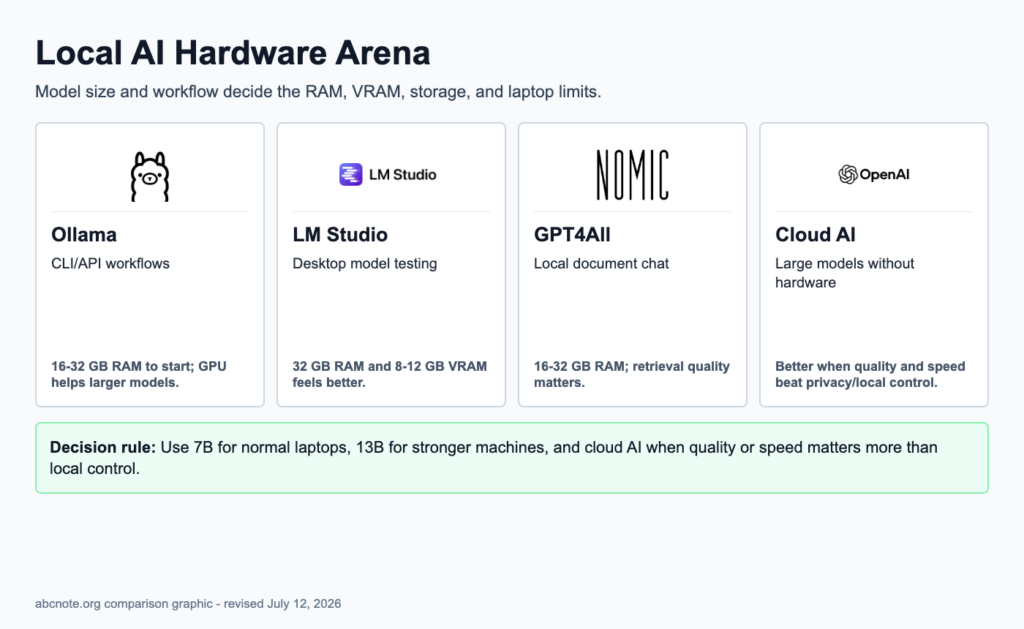This screenshot has width=1024, height=629.
Task: Select the Cloud AI card heading
Action: point(815,234)
